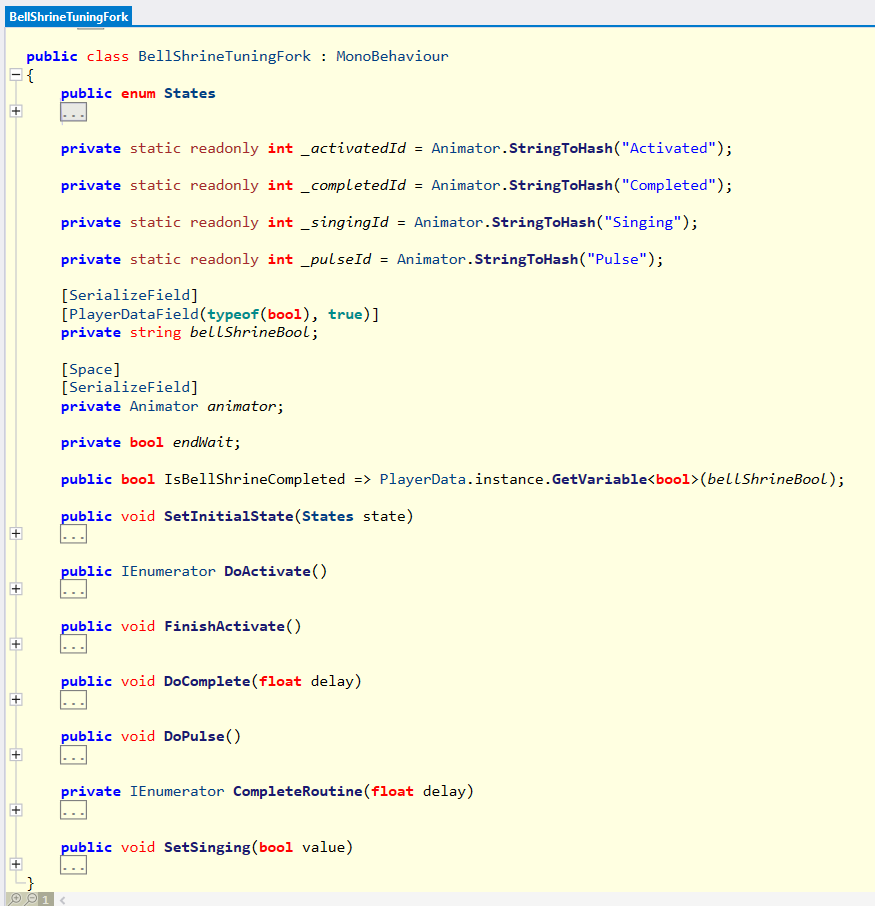Click the ellipsis box under DoPulse
The image size is (875, 906).
click(x=73, y=755)
